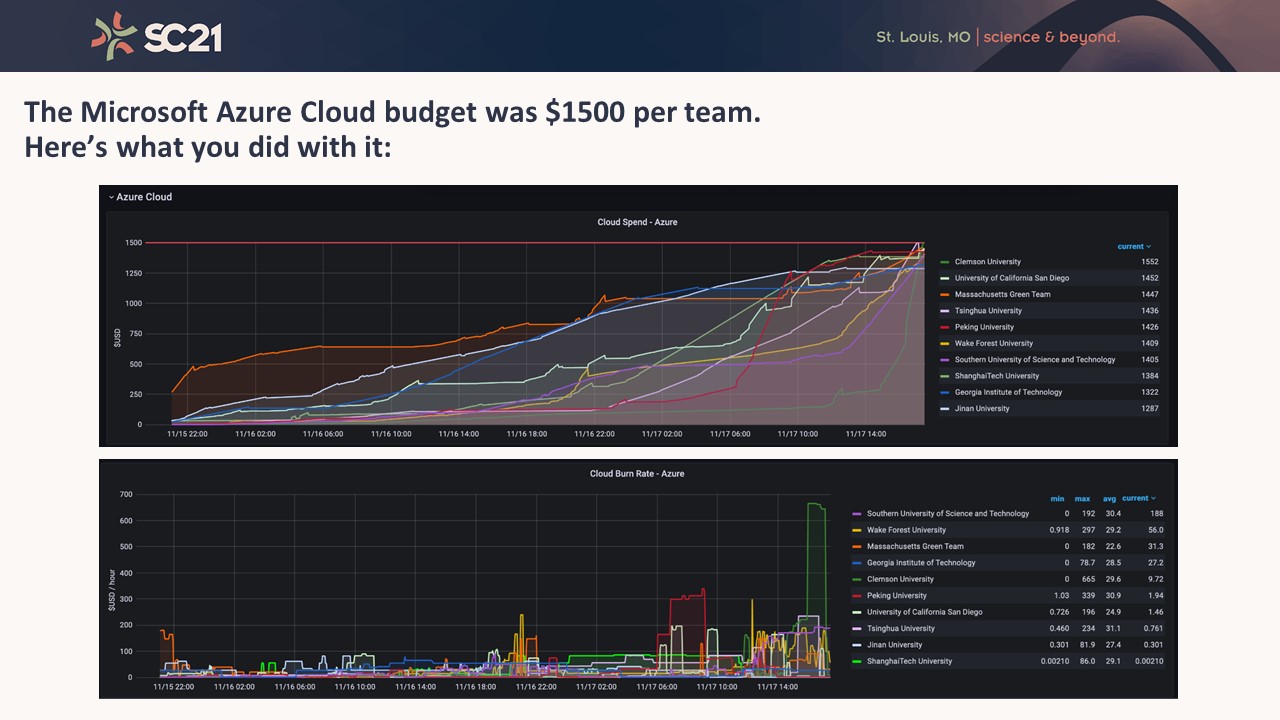Sort Burn Rate legend by current column
The image size is (1280, 720).
(1138, 498)
